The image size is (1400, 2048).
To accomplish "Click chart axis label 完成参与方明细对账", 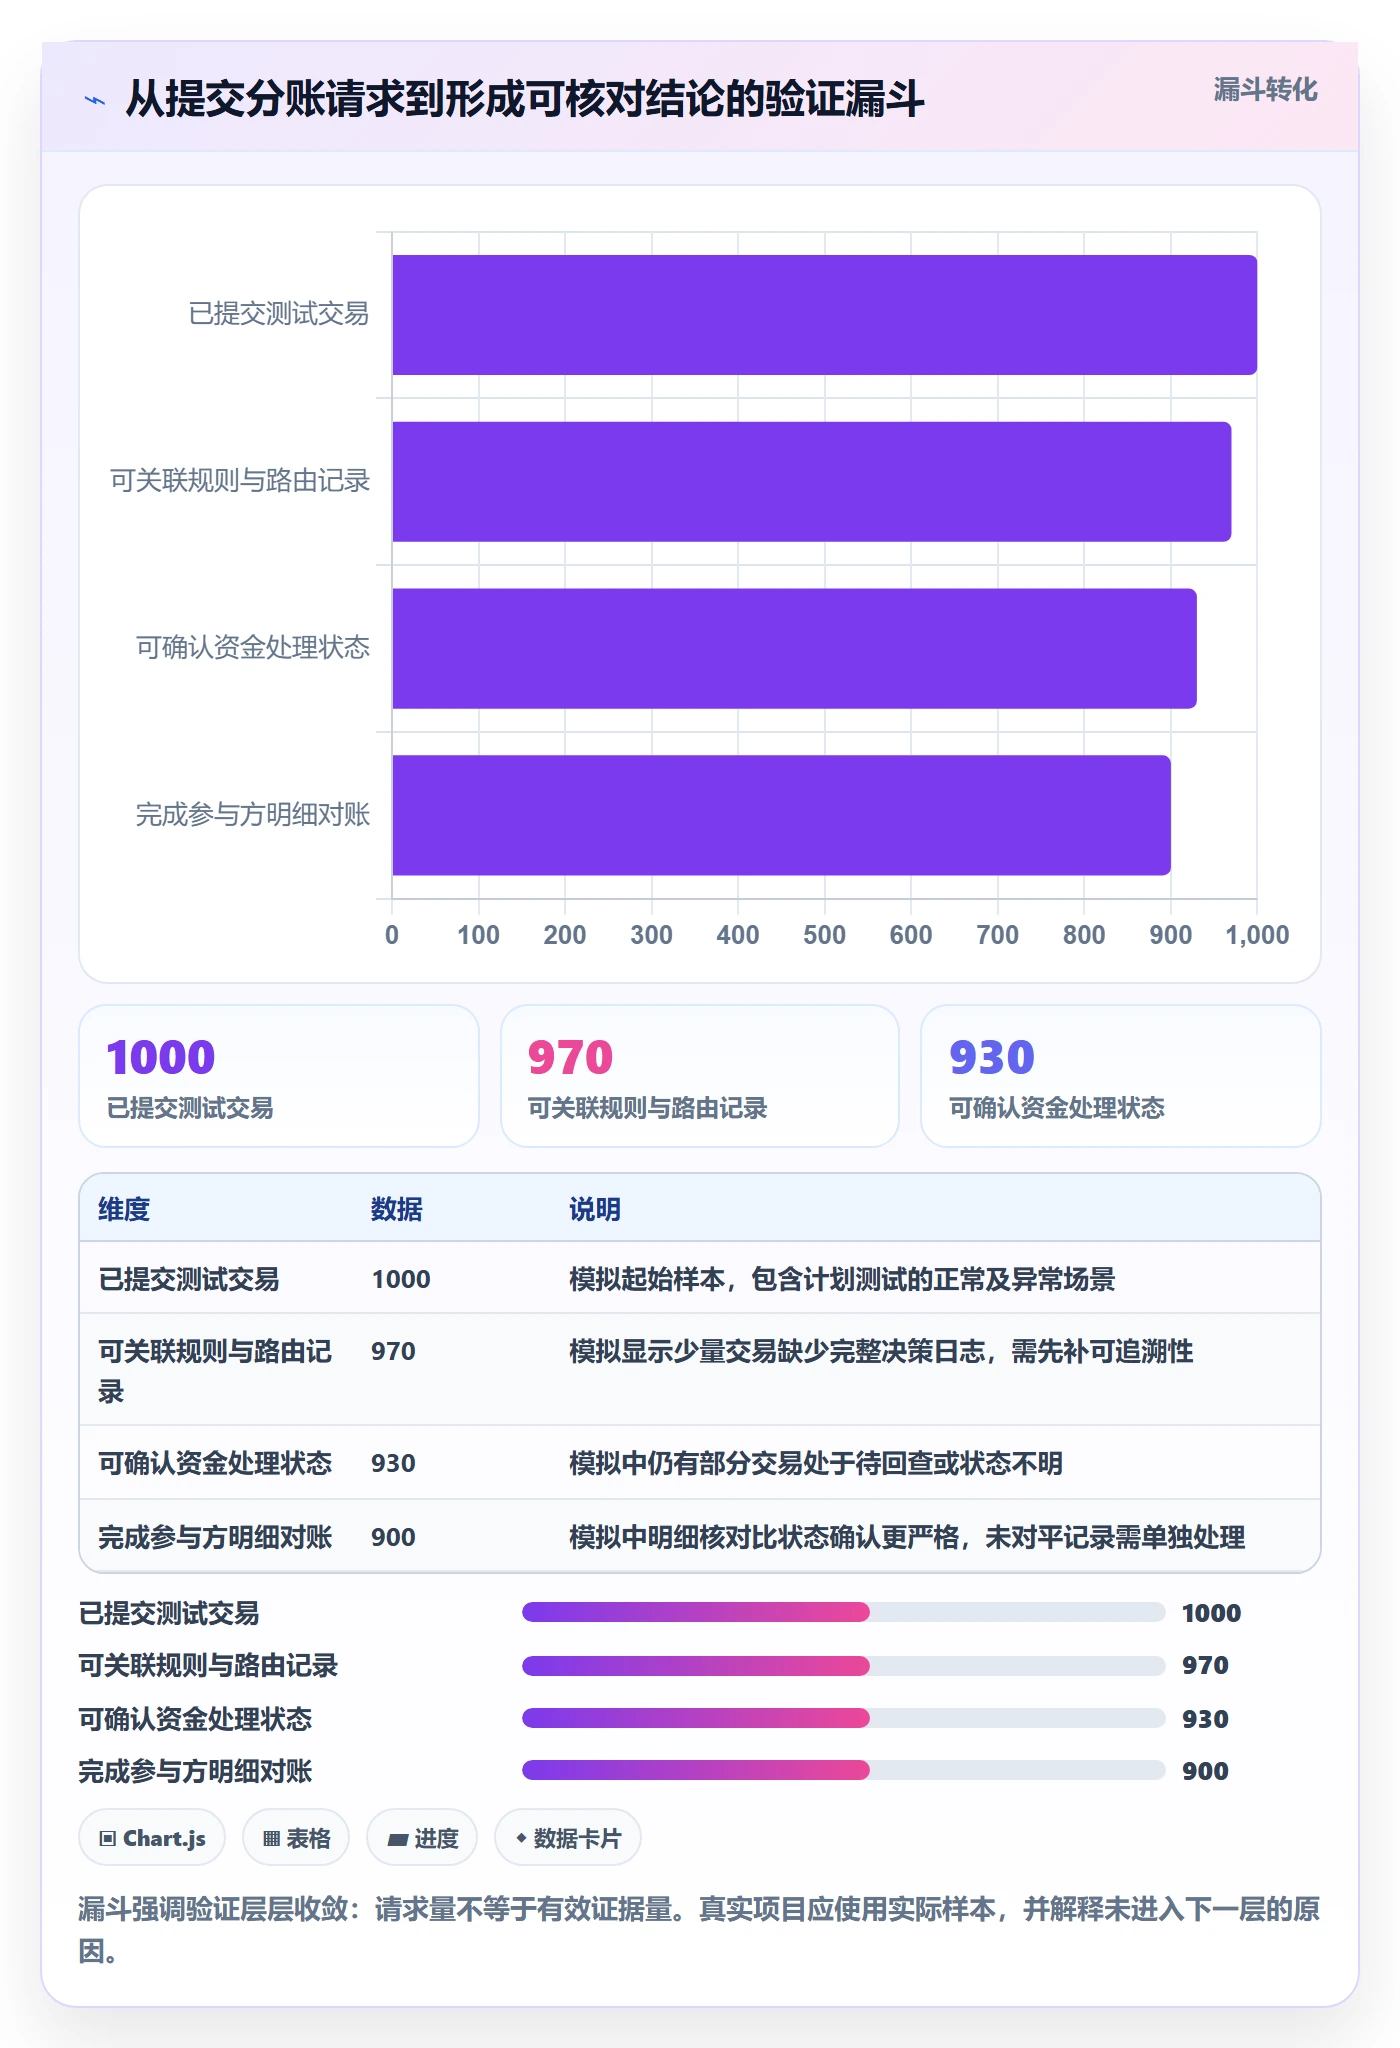I will coord(253,815).
